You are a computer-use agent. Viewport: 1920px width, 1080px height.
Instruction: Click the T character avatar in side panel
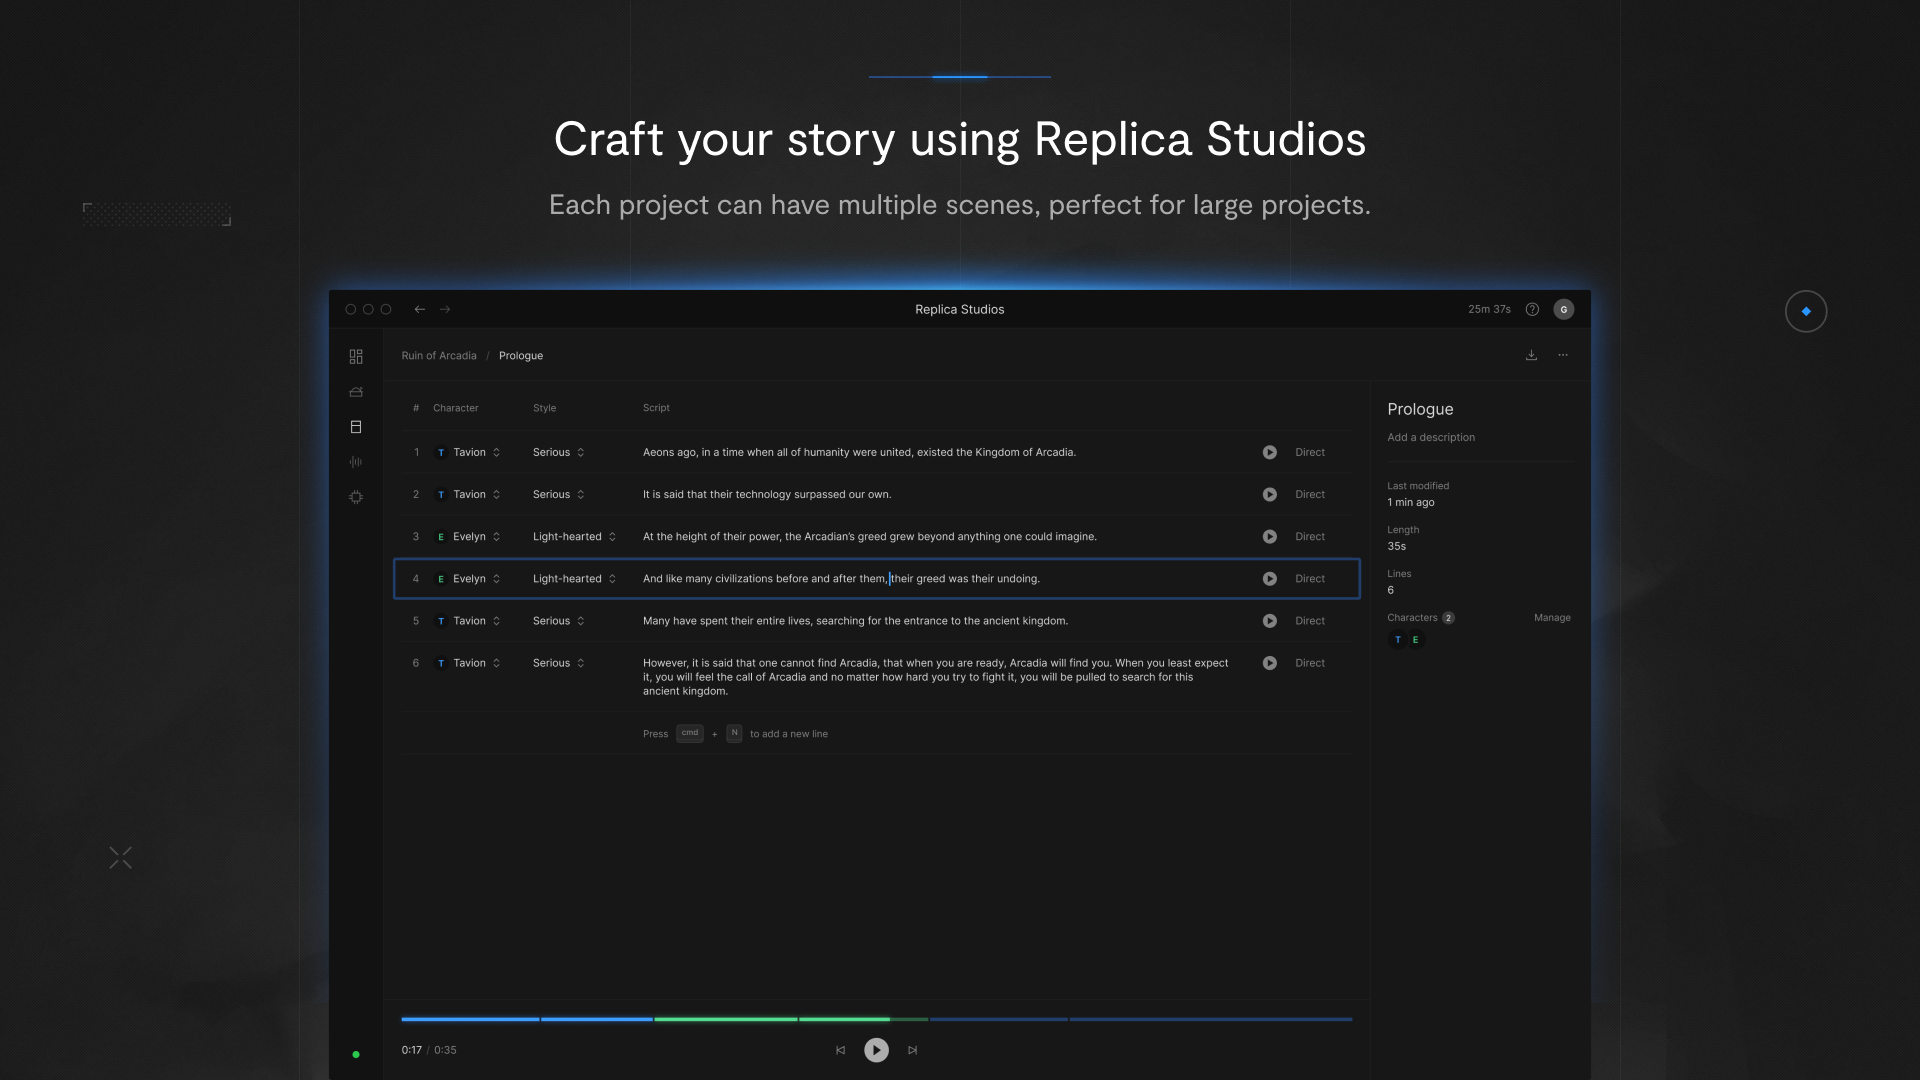tap(1397, 640)
